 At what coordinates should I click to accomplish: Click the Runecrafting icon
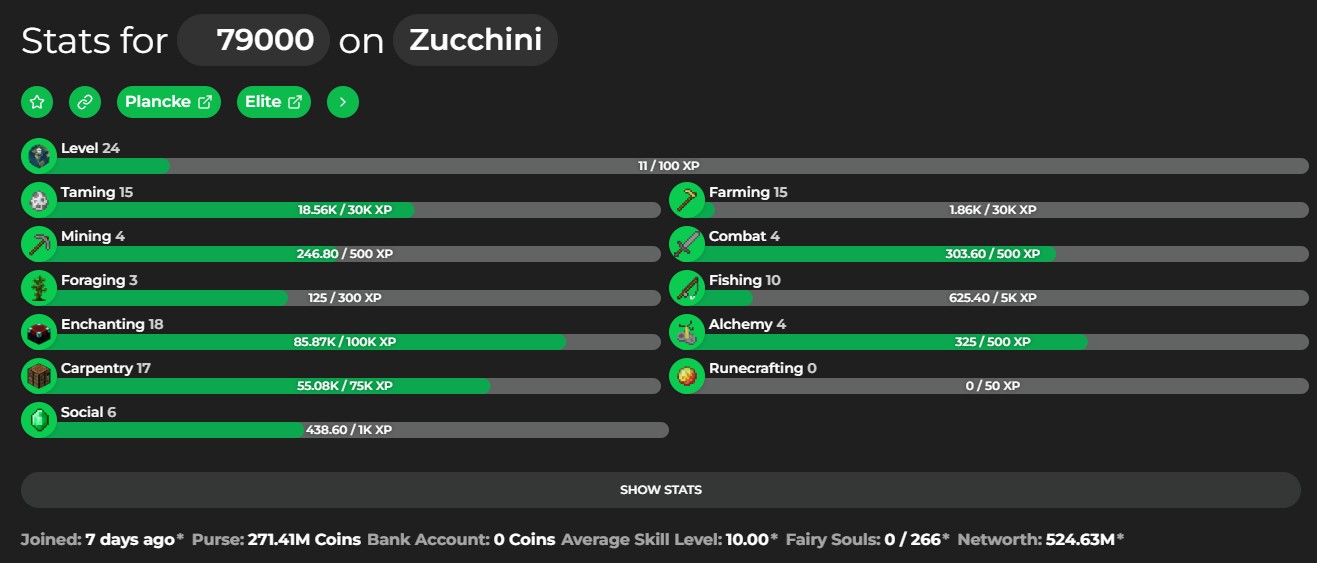pos(687,376)
